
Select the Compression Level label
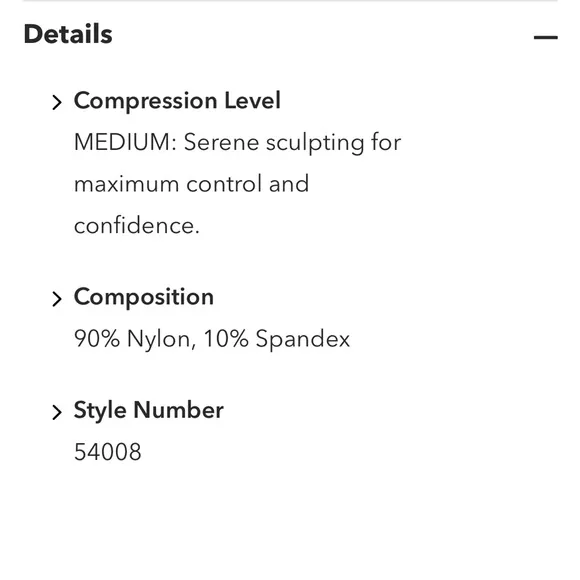pyautogui.click(x=177, y=101)
